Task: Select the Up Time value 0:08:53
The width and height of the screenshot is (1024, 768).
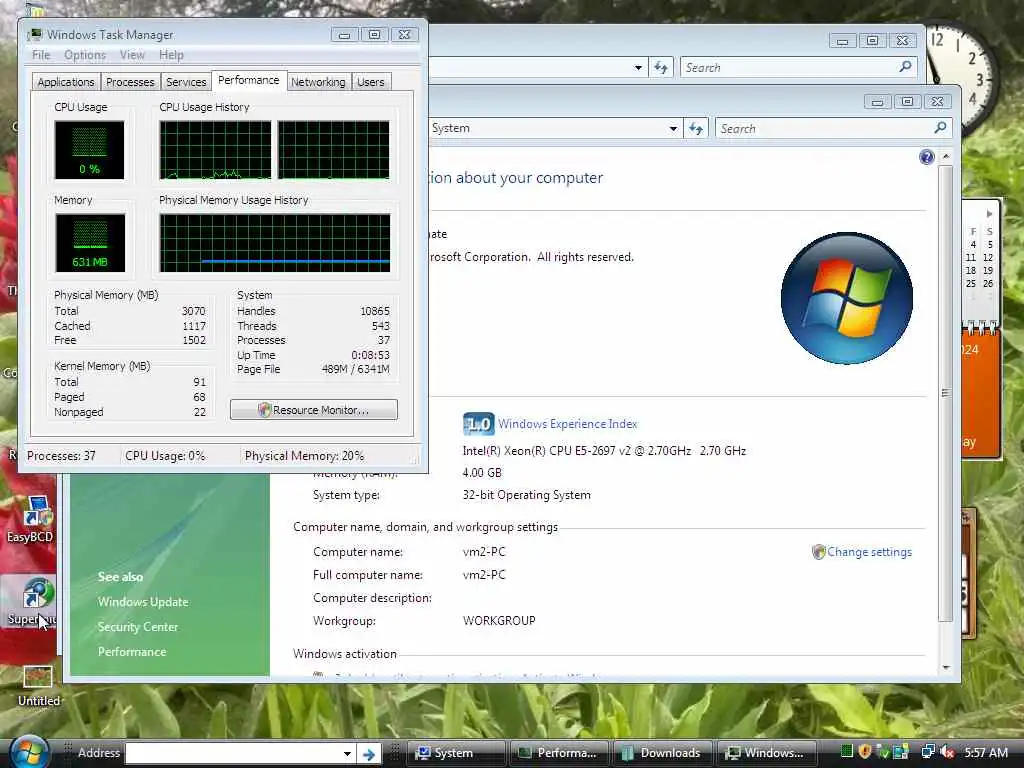Action: tap(370, 355)
